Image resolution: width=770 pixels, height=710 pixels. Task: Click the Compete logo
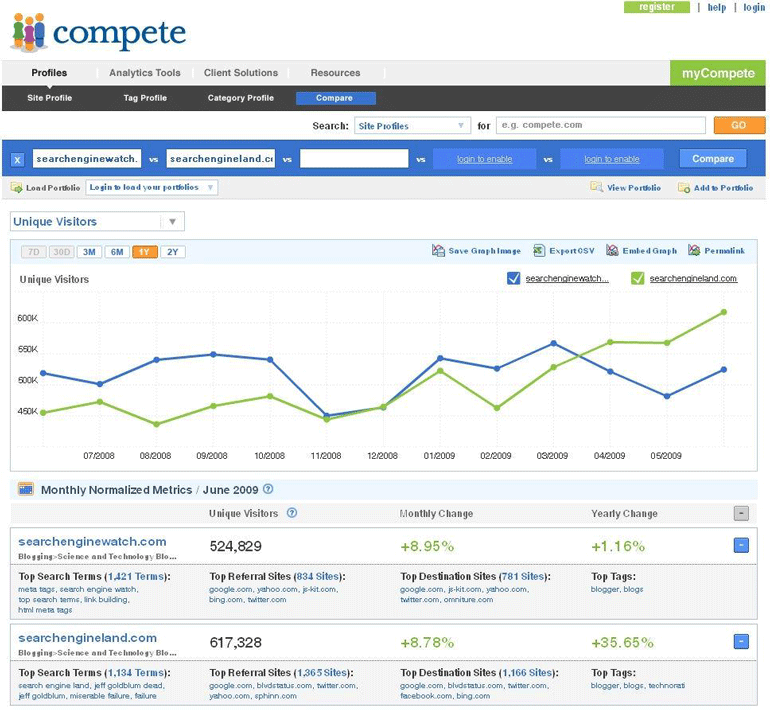(x=98, y=33)
